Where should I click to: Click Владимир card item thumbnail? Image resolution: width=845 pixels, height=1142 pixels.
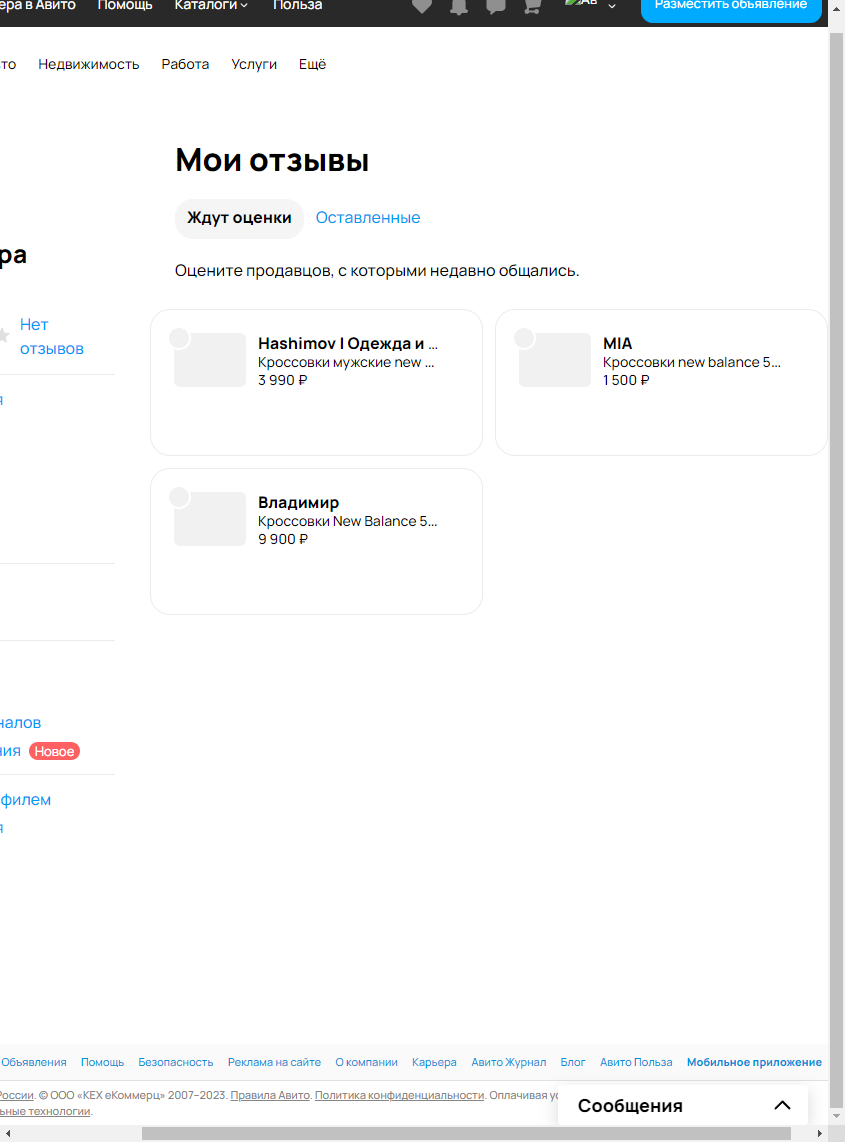point(209,519)
